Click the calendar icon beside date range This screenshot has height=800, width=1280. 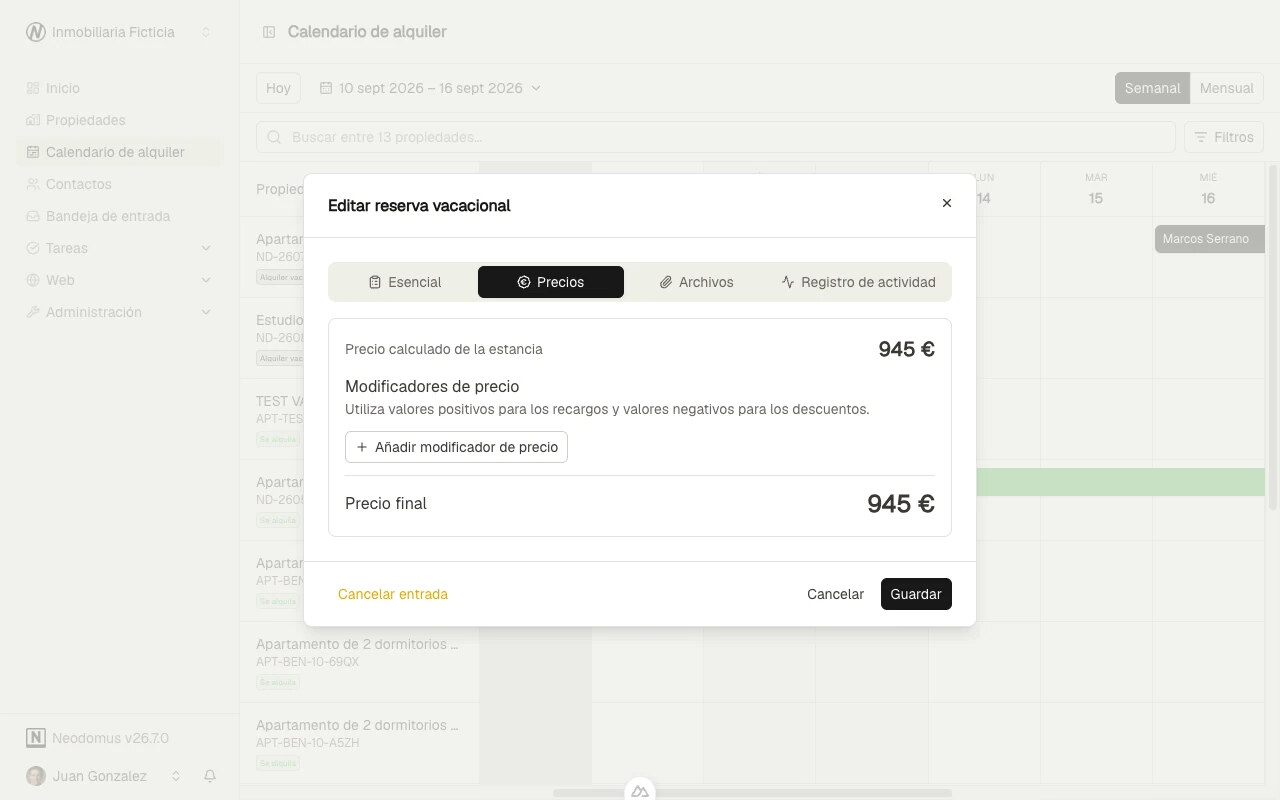pos(325,88)
